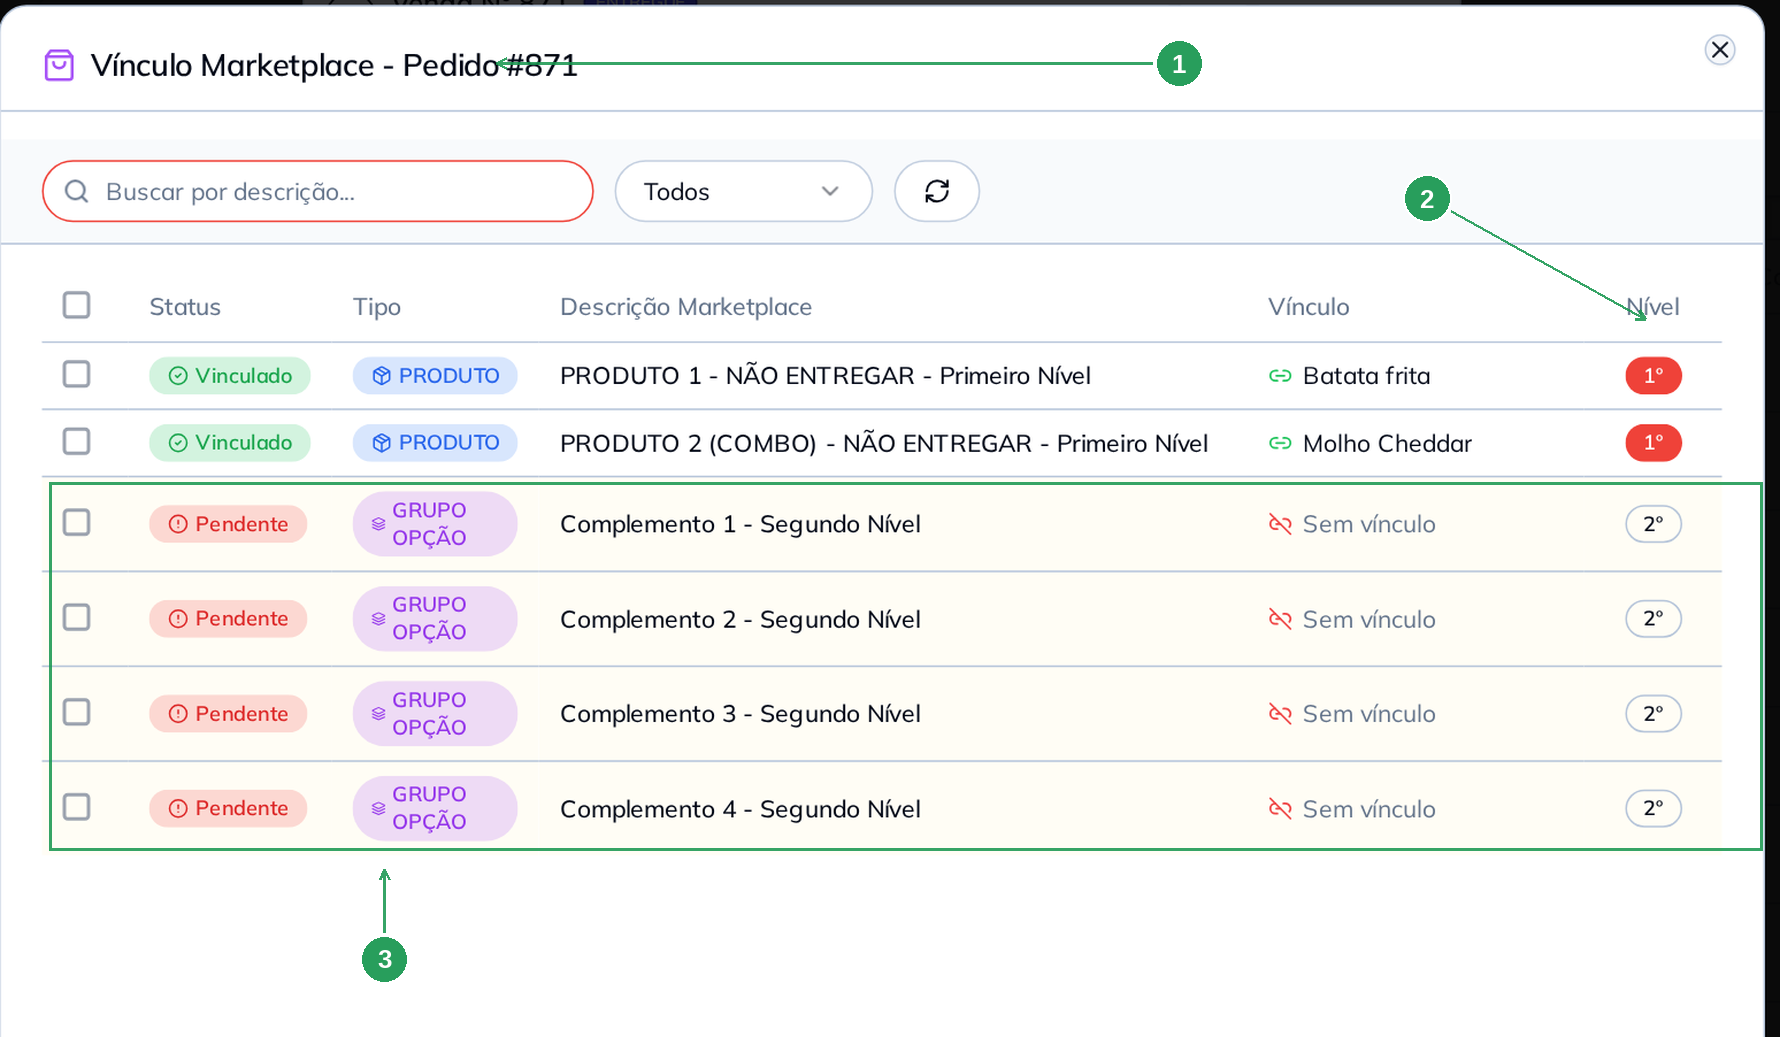This screenshot has height=1037, width=1780.
Task: Click 'Complemento 3 - Segundo Nível' text
Action: click(x=740, y=714)
